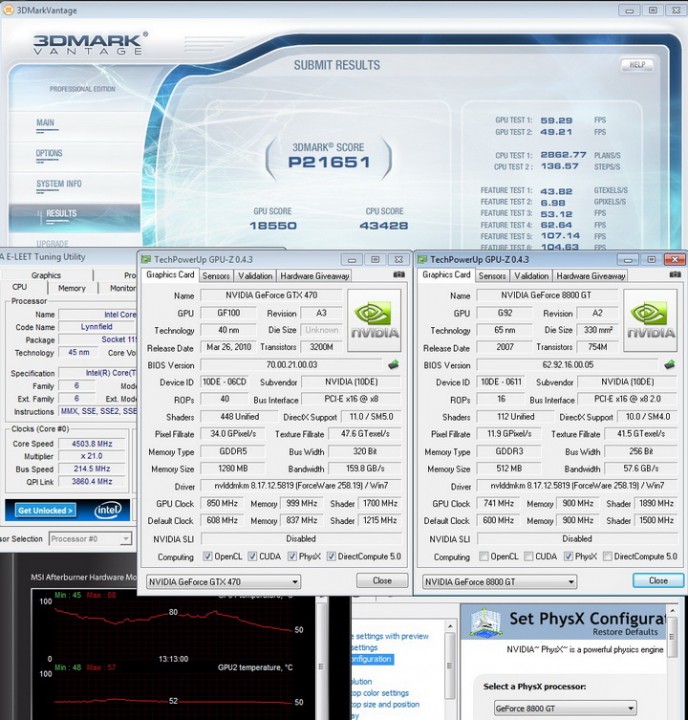
Task: Click 'color settings' link in NVIDIA panel
Action: pos(380,692)
